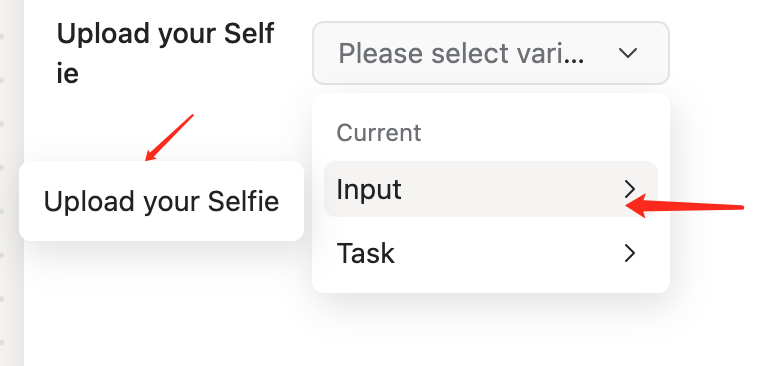The height and width of the screenshot is (366, 758).
Task: Click the arrow icon beside Input
Action: click(x=629, y=189)
